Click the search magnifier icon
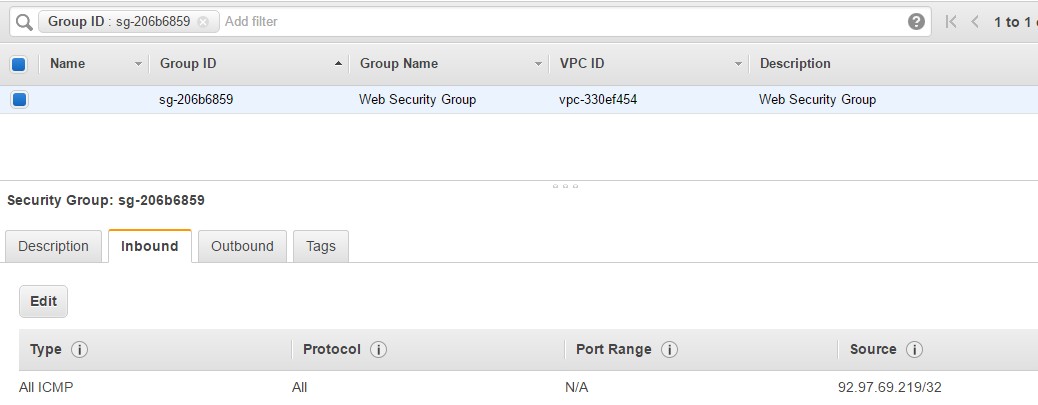This screenshot has height=405, width=1038. (24, 22)
